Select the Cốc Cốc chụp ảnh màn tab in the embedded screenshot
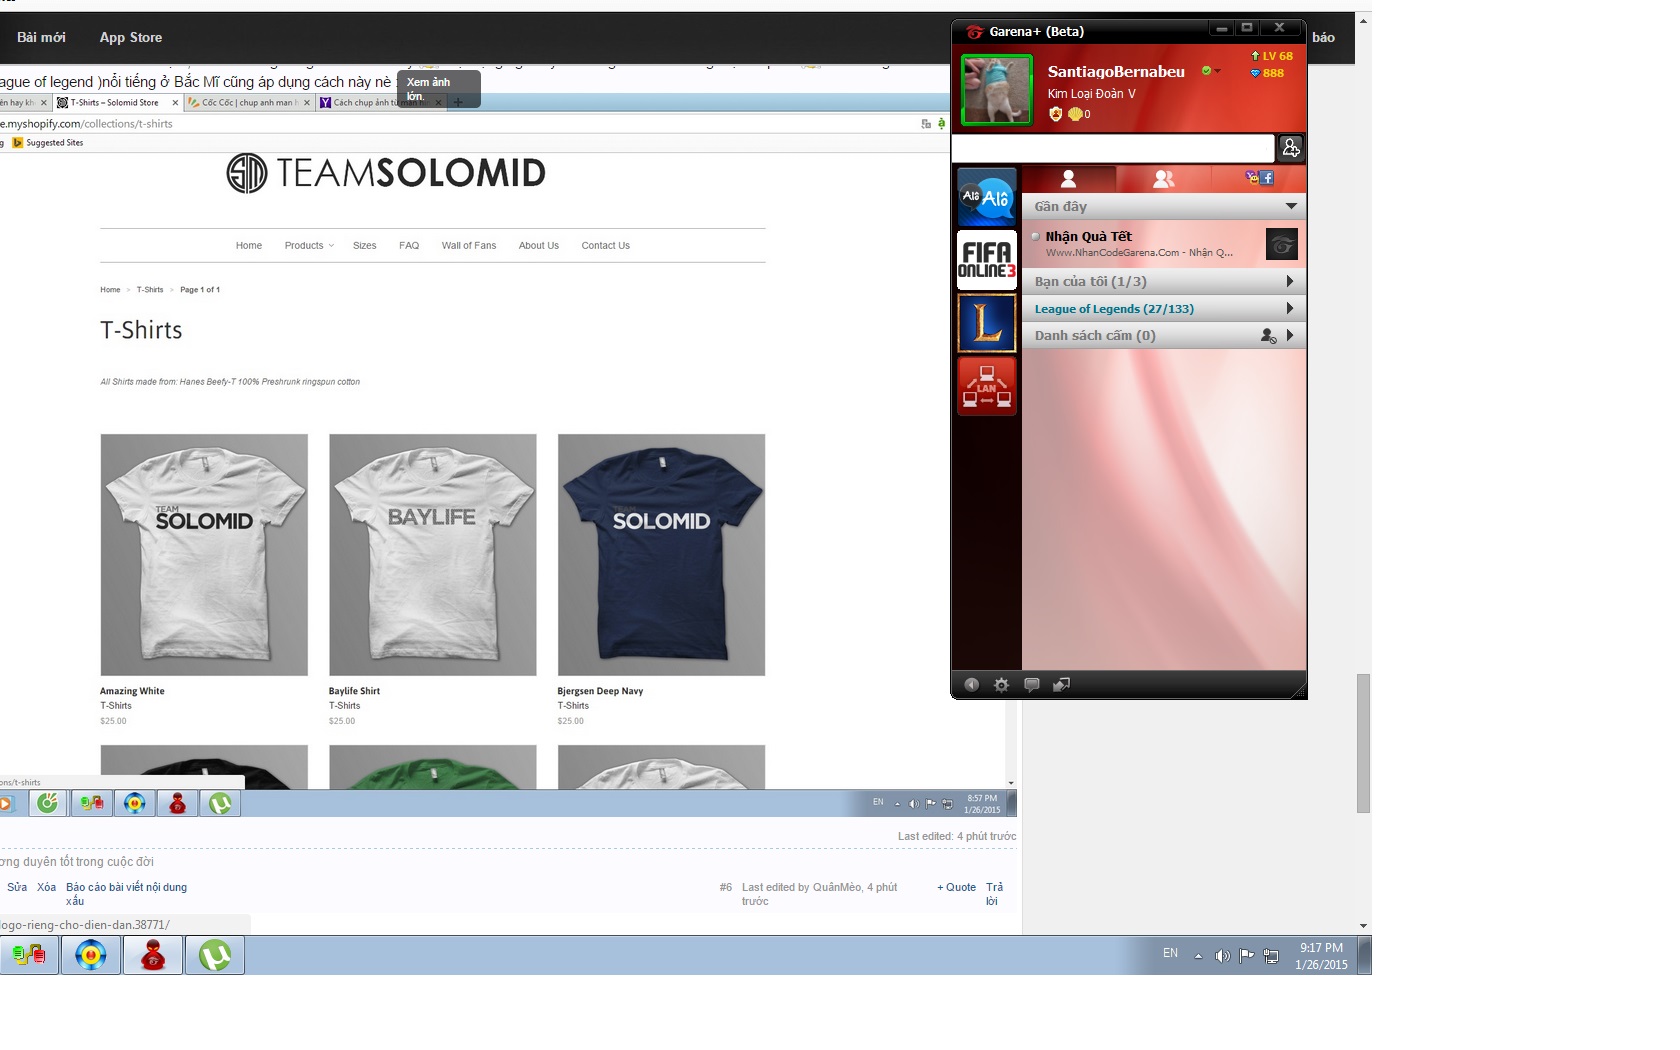 click(x=248, y=102)
